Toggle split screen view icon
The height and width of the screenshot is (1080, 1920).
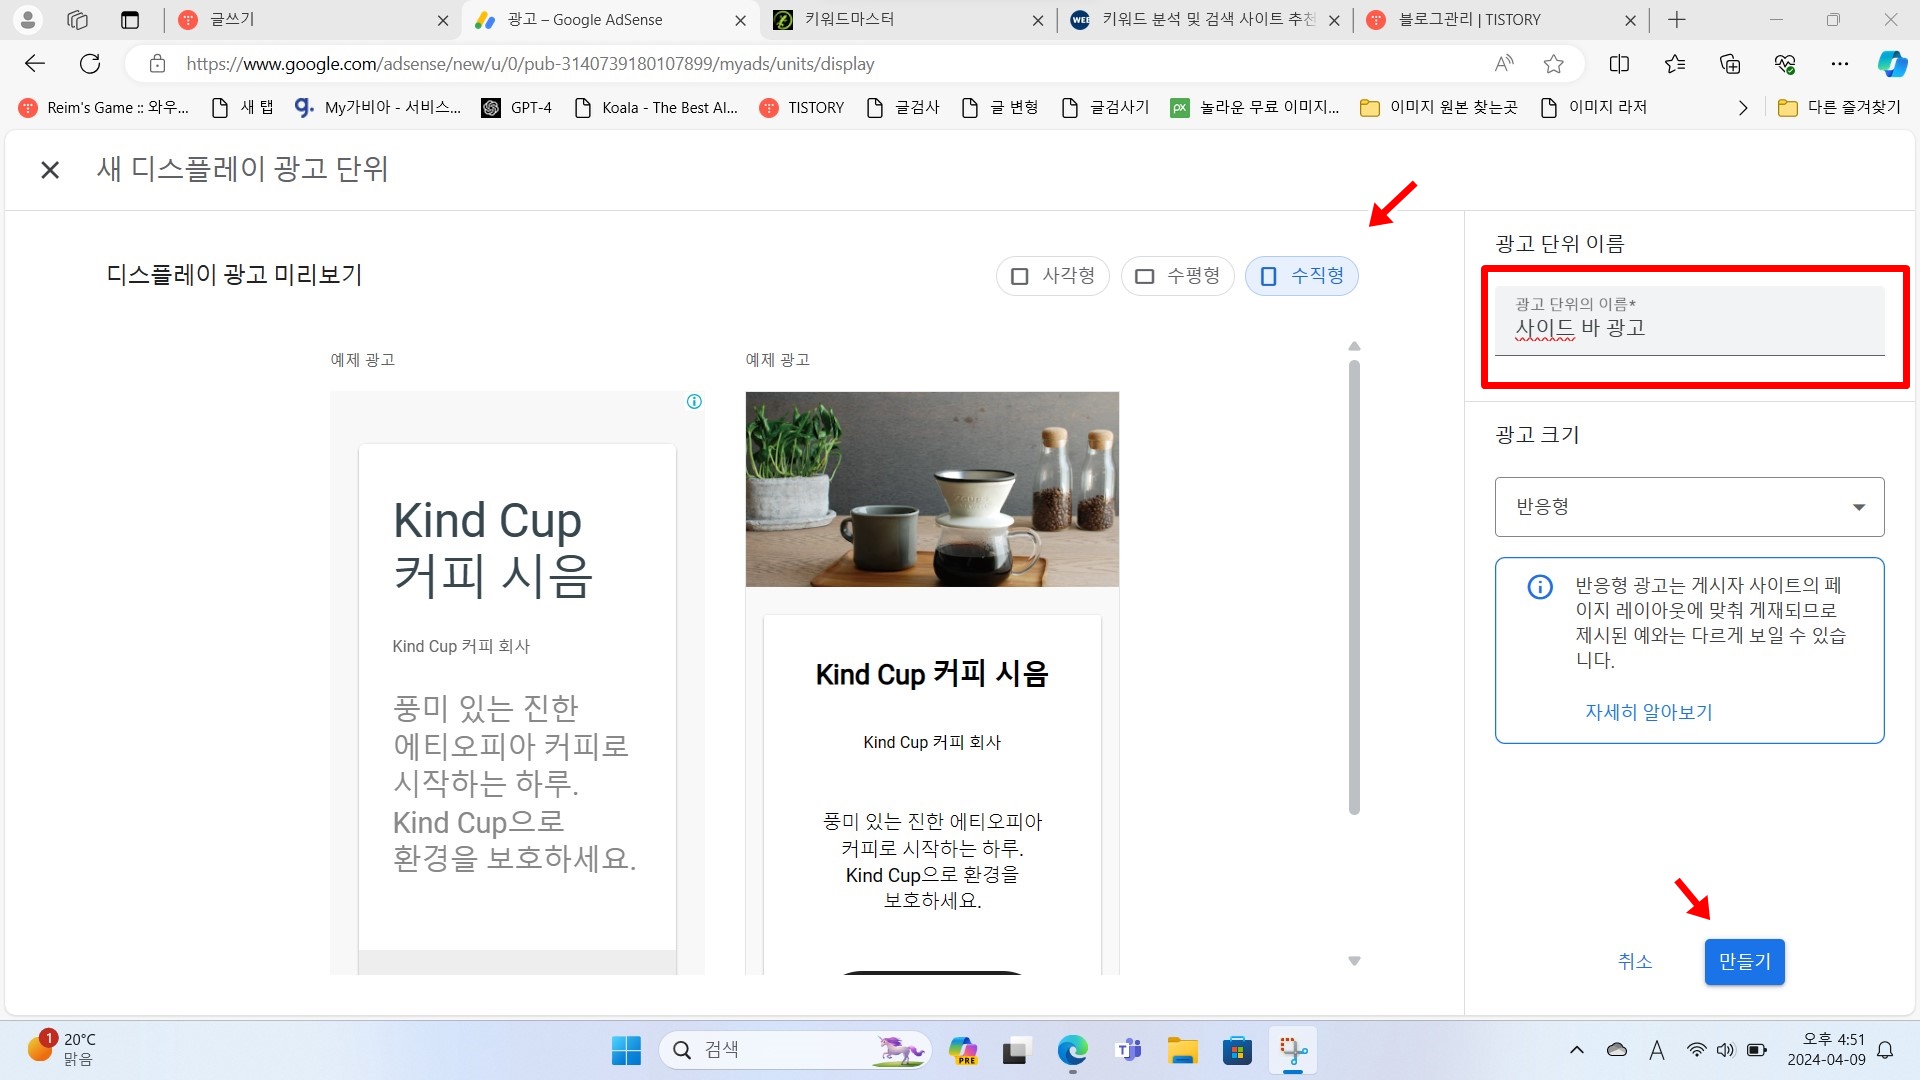(x=1619, y=64)
